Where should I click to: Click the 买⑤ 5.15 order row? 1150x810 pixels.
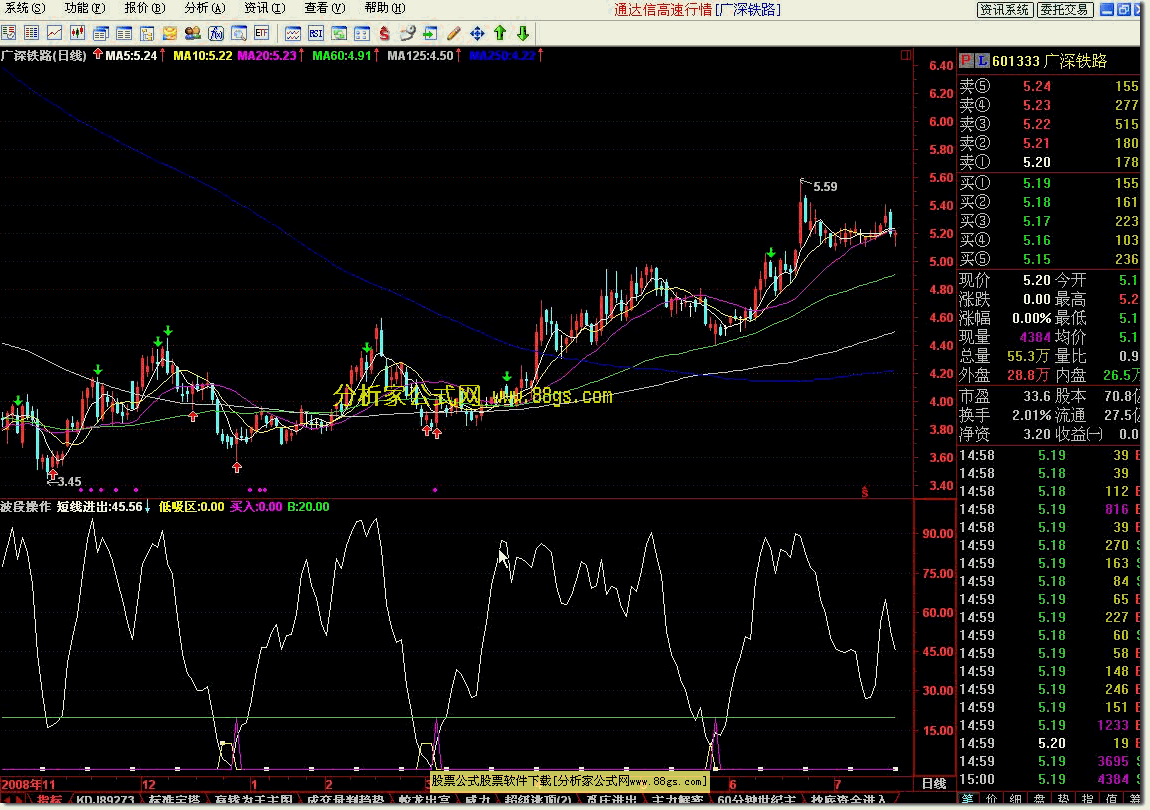click(1050, 259)
